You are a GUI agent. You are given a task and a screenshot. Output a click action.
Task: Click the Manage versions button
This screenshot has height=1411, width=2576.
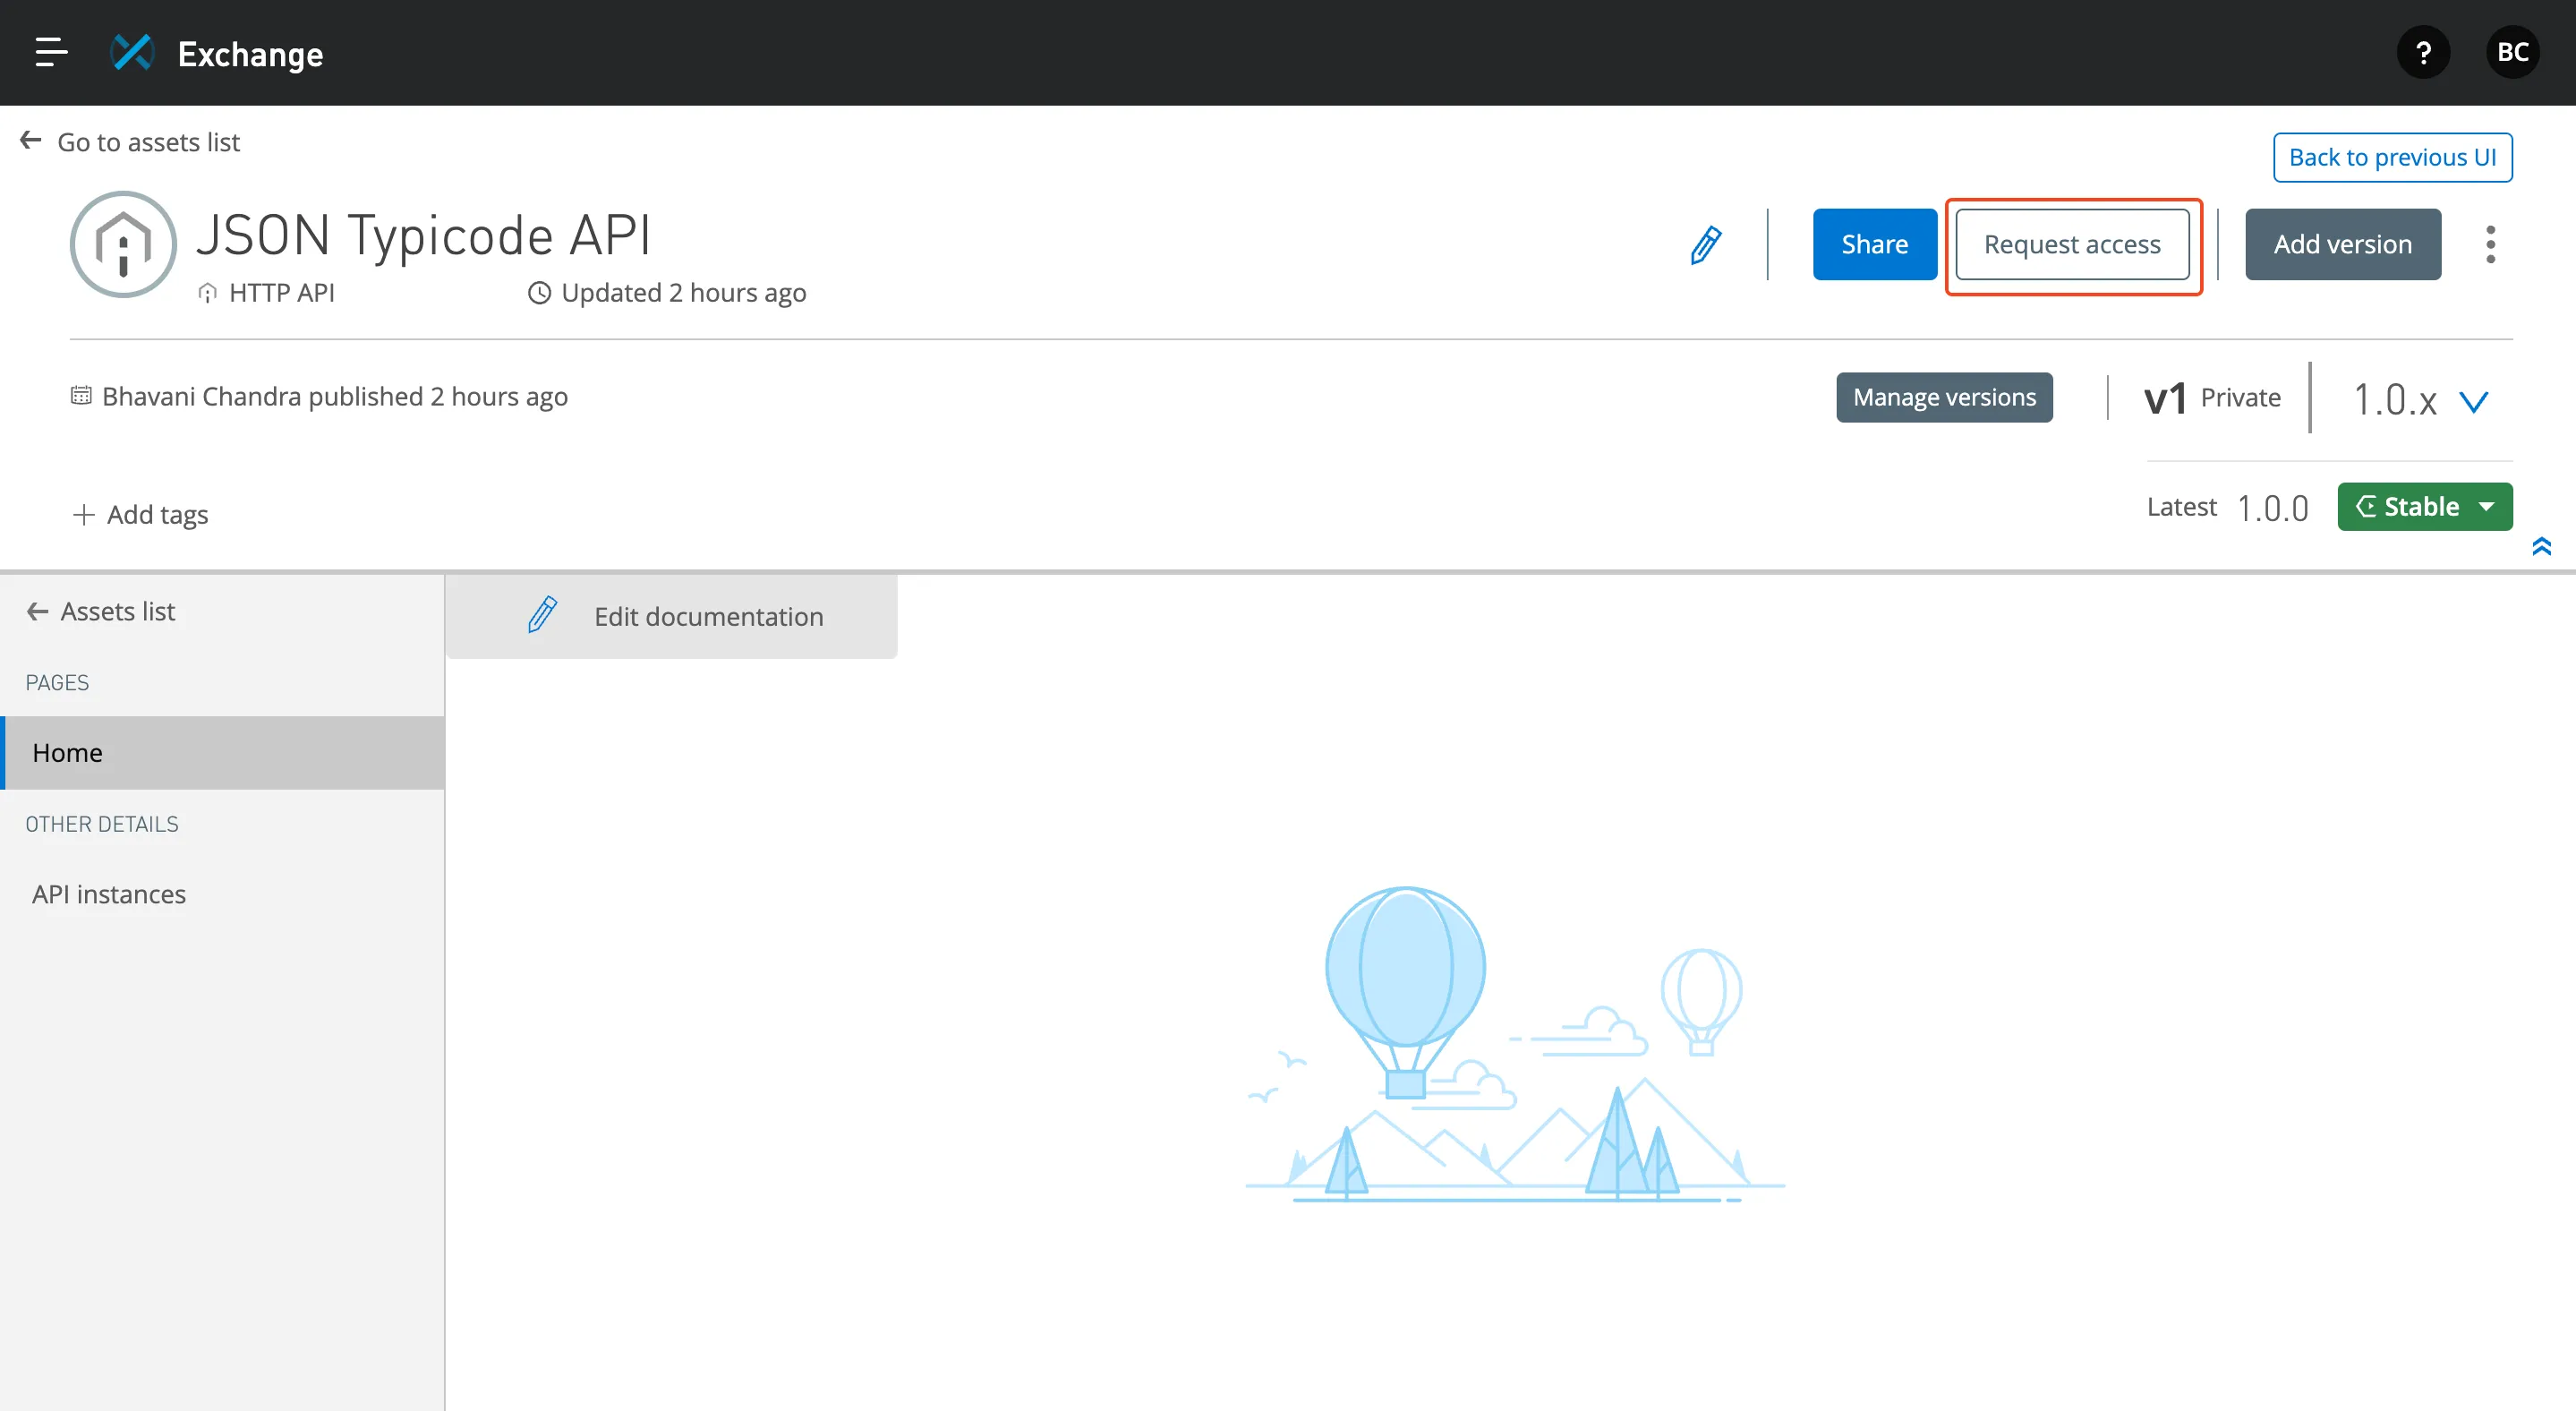click(x=1944, y=397)
